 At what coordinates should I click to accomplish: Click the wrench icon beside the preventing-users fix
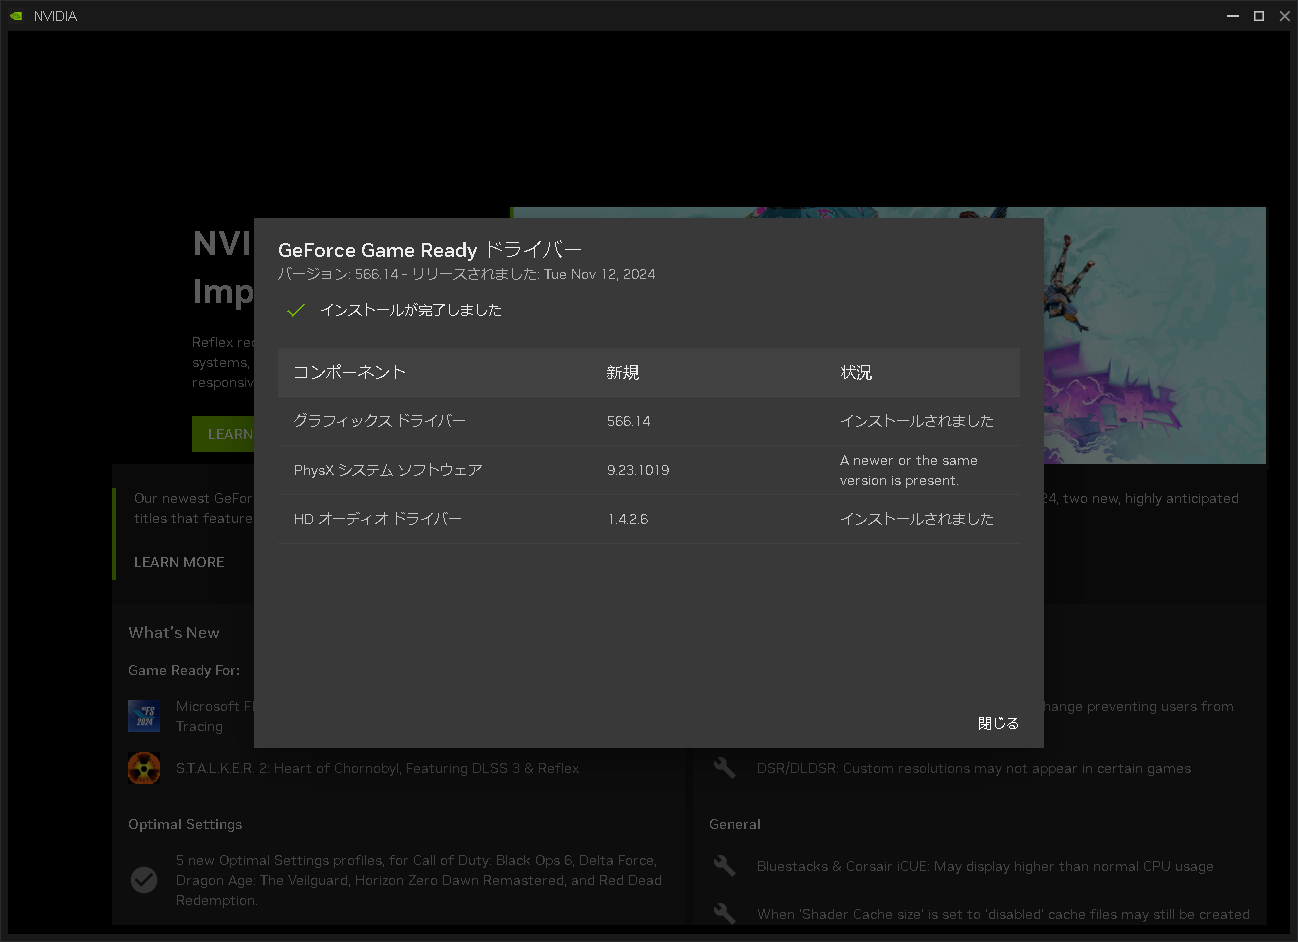723,706
